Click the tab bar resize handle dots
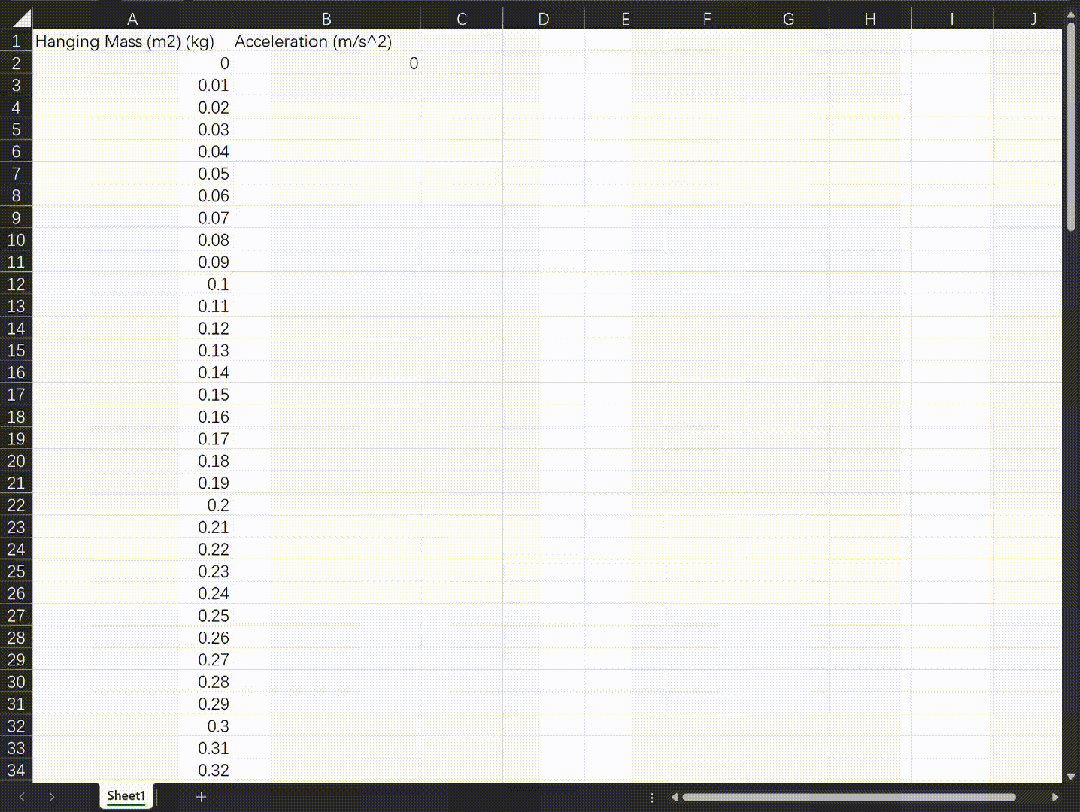This screenshot has width=1080, height=812. (652, 797)
